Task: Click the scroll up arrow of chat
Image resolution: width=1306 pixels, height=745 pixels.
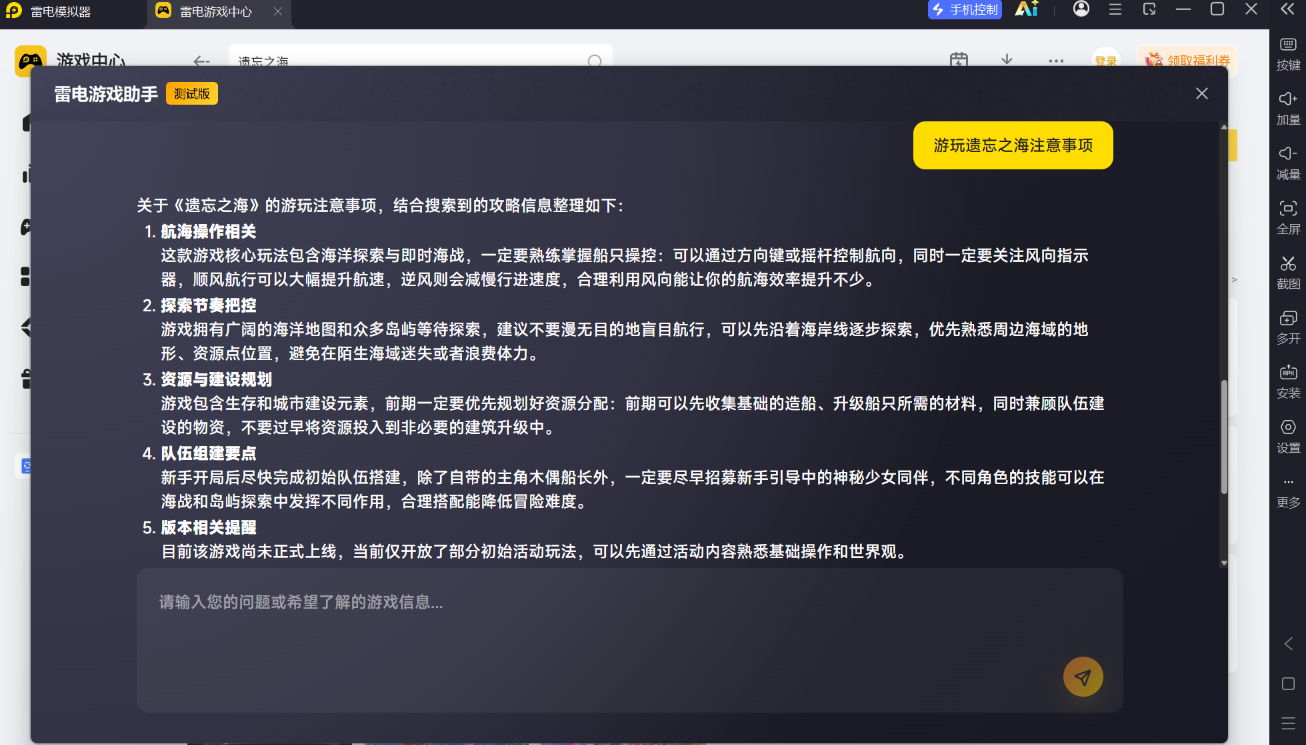Action: 1224,127
